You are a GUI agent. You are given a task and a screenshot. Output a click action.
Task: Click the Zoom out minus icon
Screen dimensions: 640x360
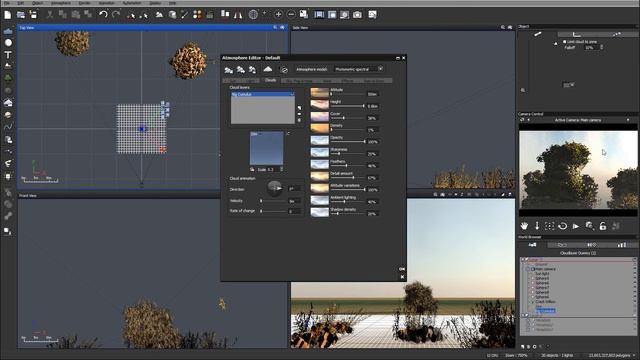pos(291,15)
